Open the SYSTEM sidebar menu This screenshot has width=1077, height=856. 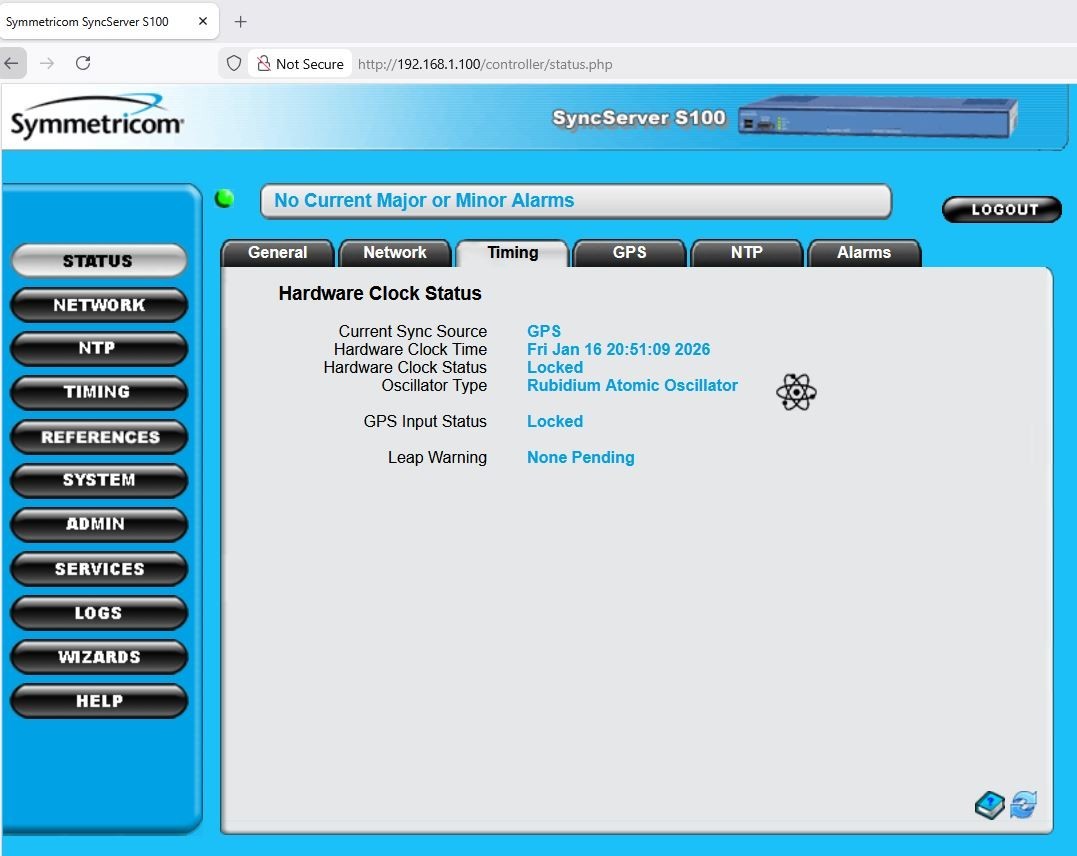[99, 480]
